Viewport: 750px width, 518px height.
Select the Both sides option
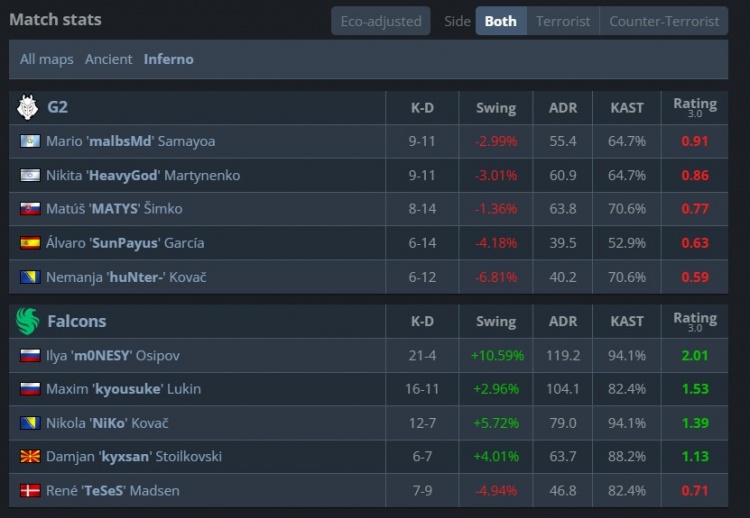pos(500,21)
